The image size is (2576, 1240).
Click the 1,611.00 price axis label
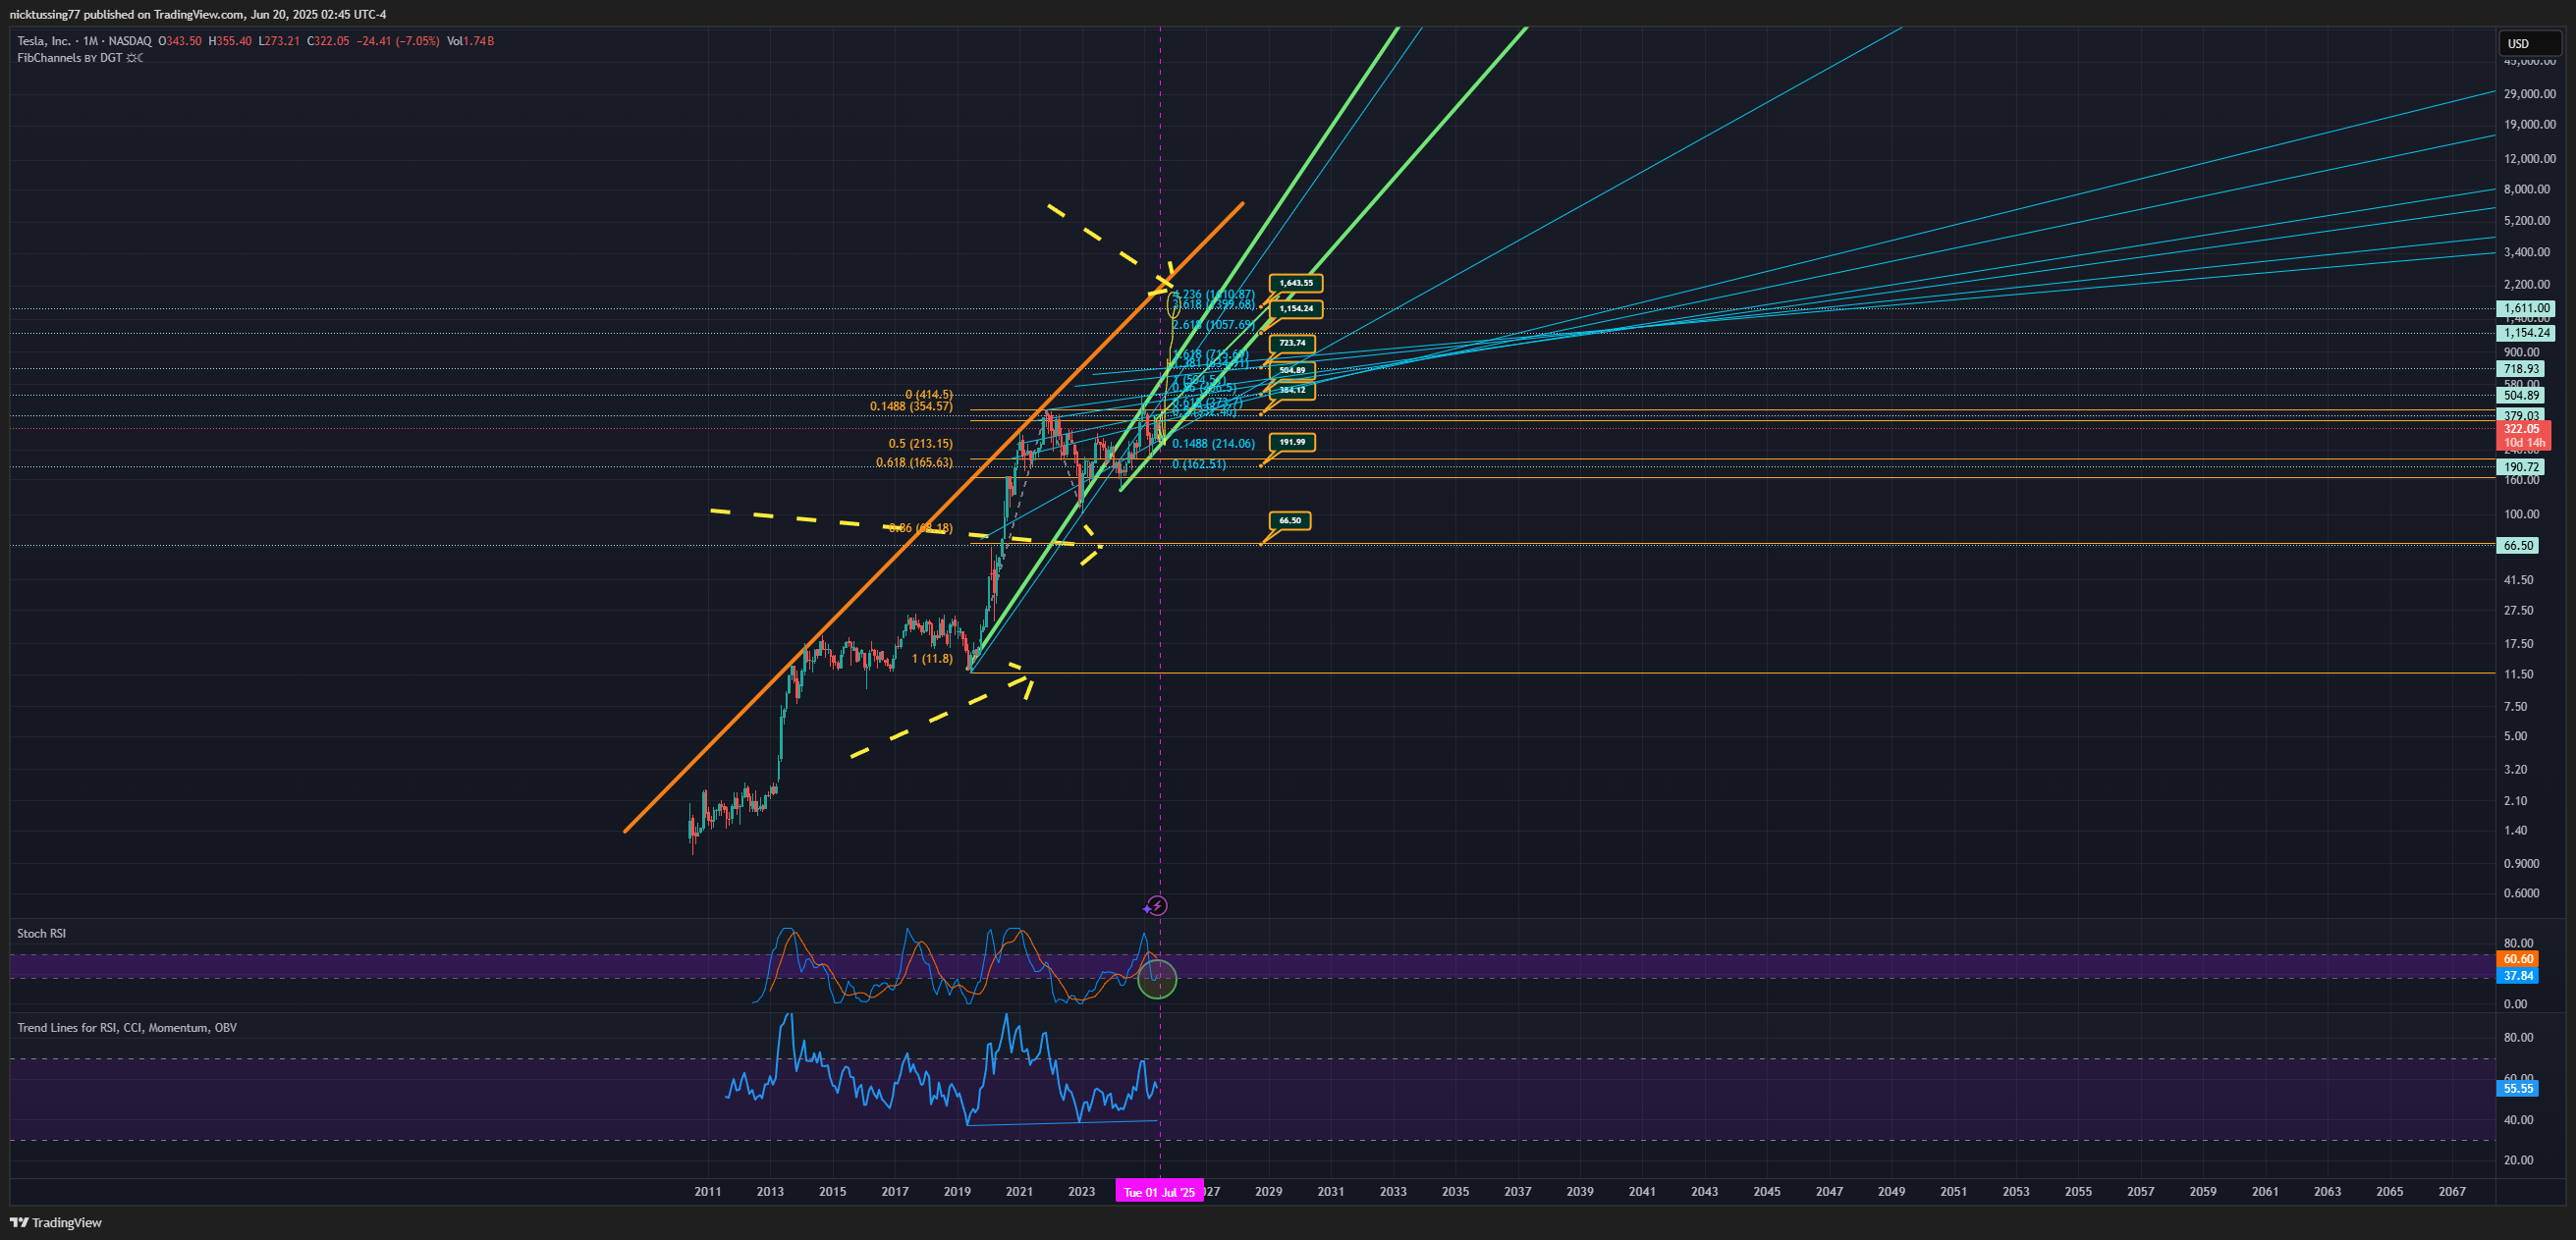coord(2526,309)
